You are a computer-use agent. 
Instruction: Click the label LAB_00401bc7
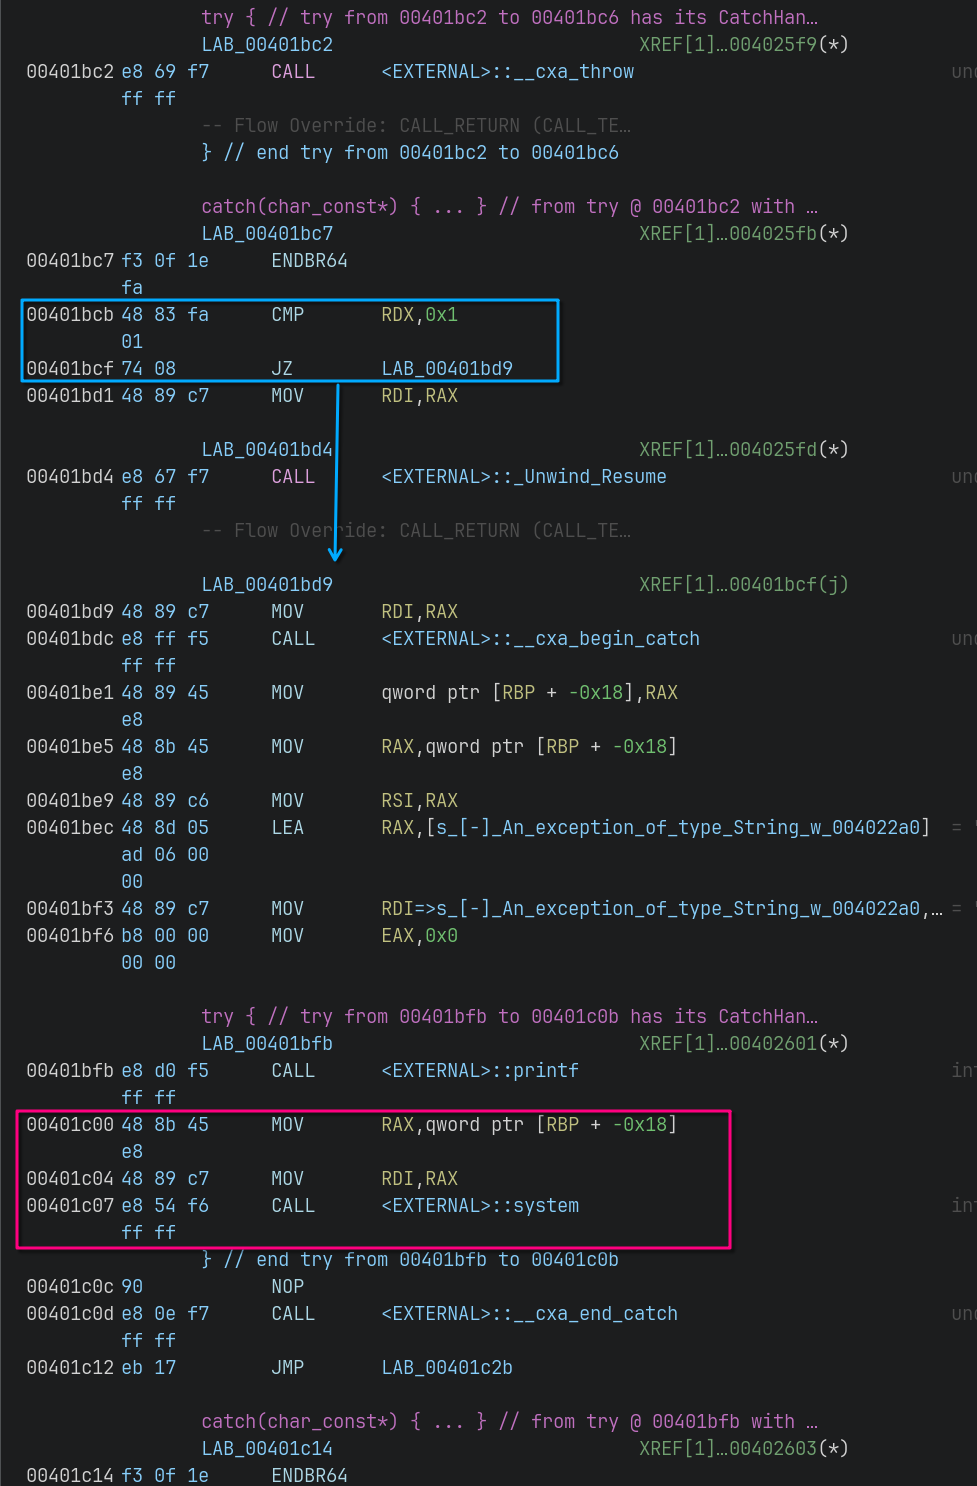[x=267, y=234]
